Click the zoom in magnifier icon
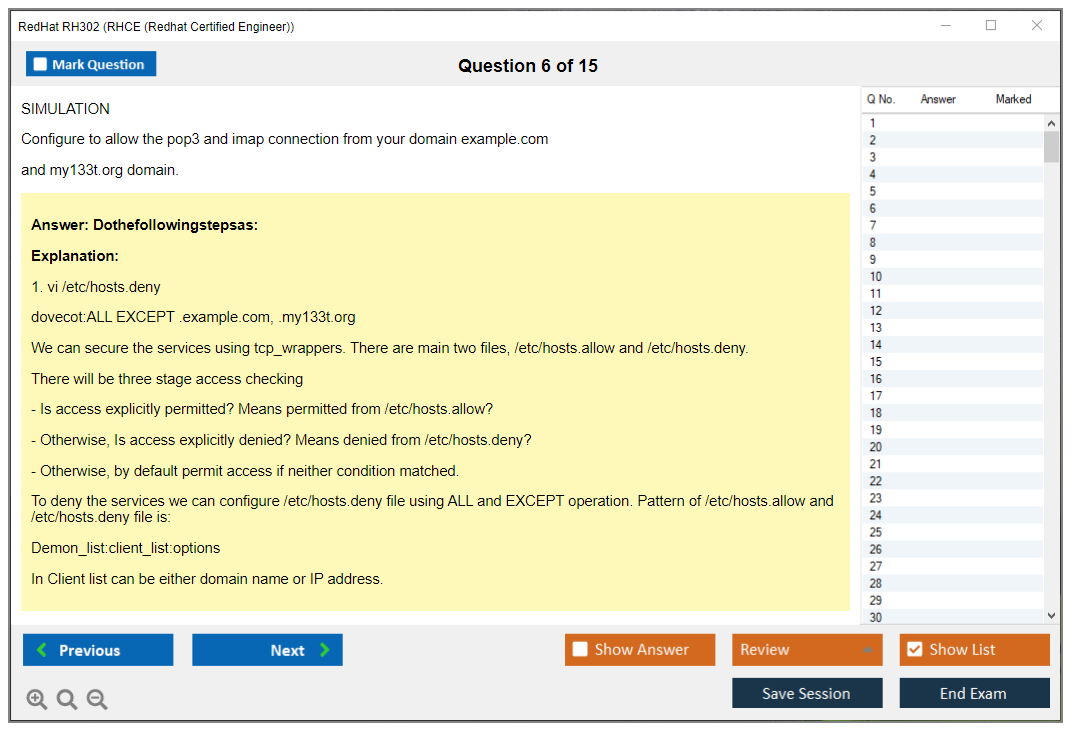The image size is (1075, 735). (x=37, y=700)
